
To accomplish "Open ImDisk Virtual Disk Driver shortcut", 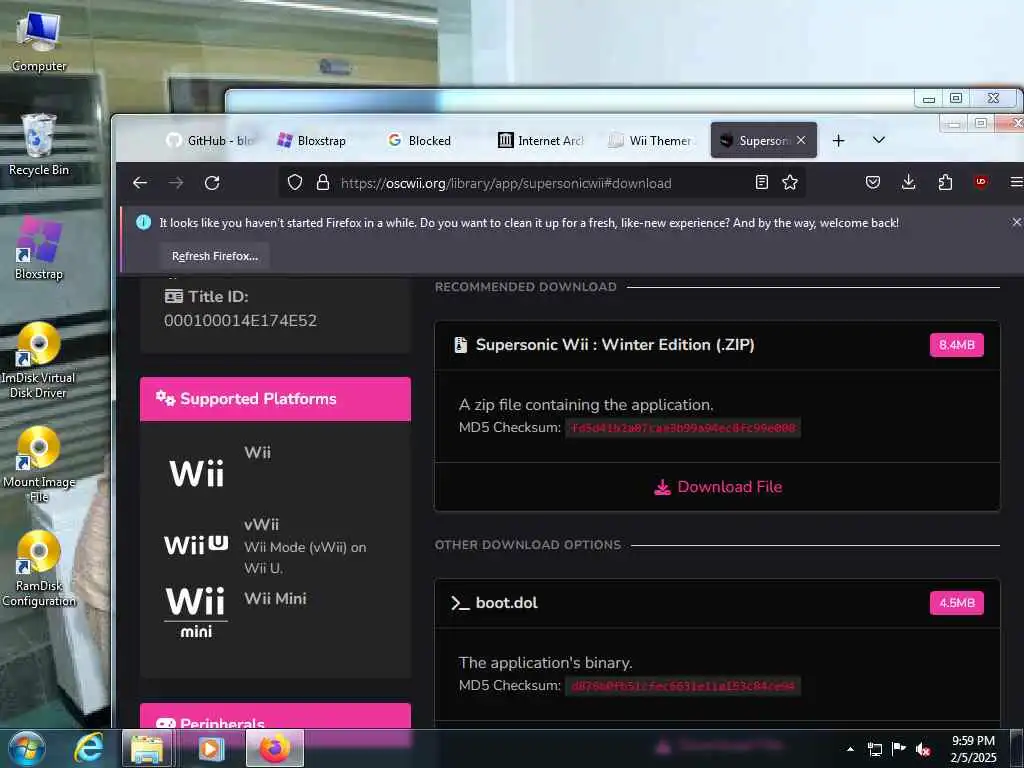I will pos(39,360).
